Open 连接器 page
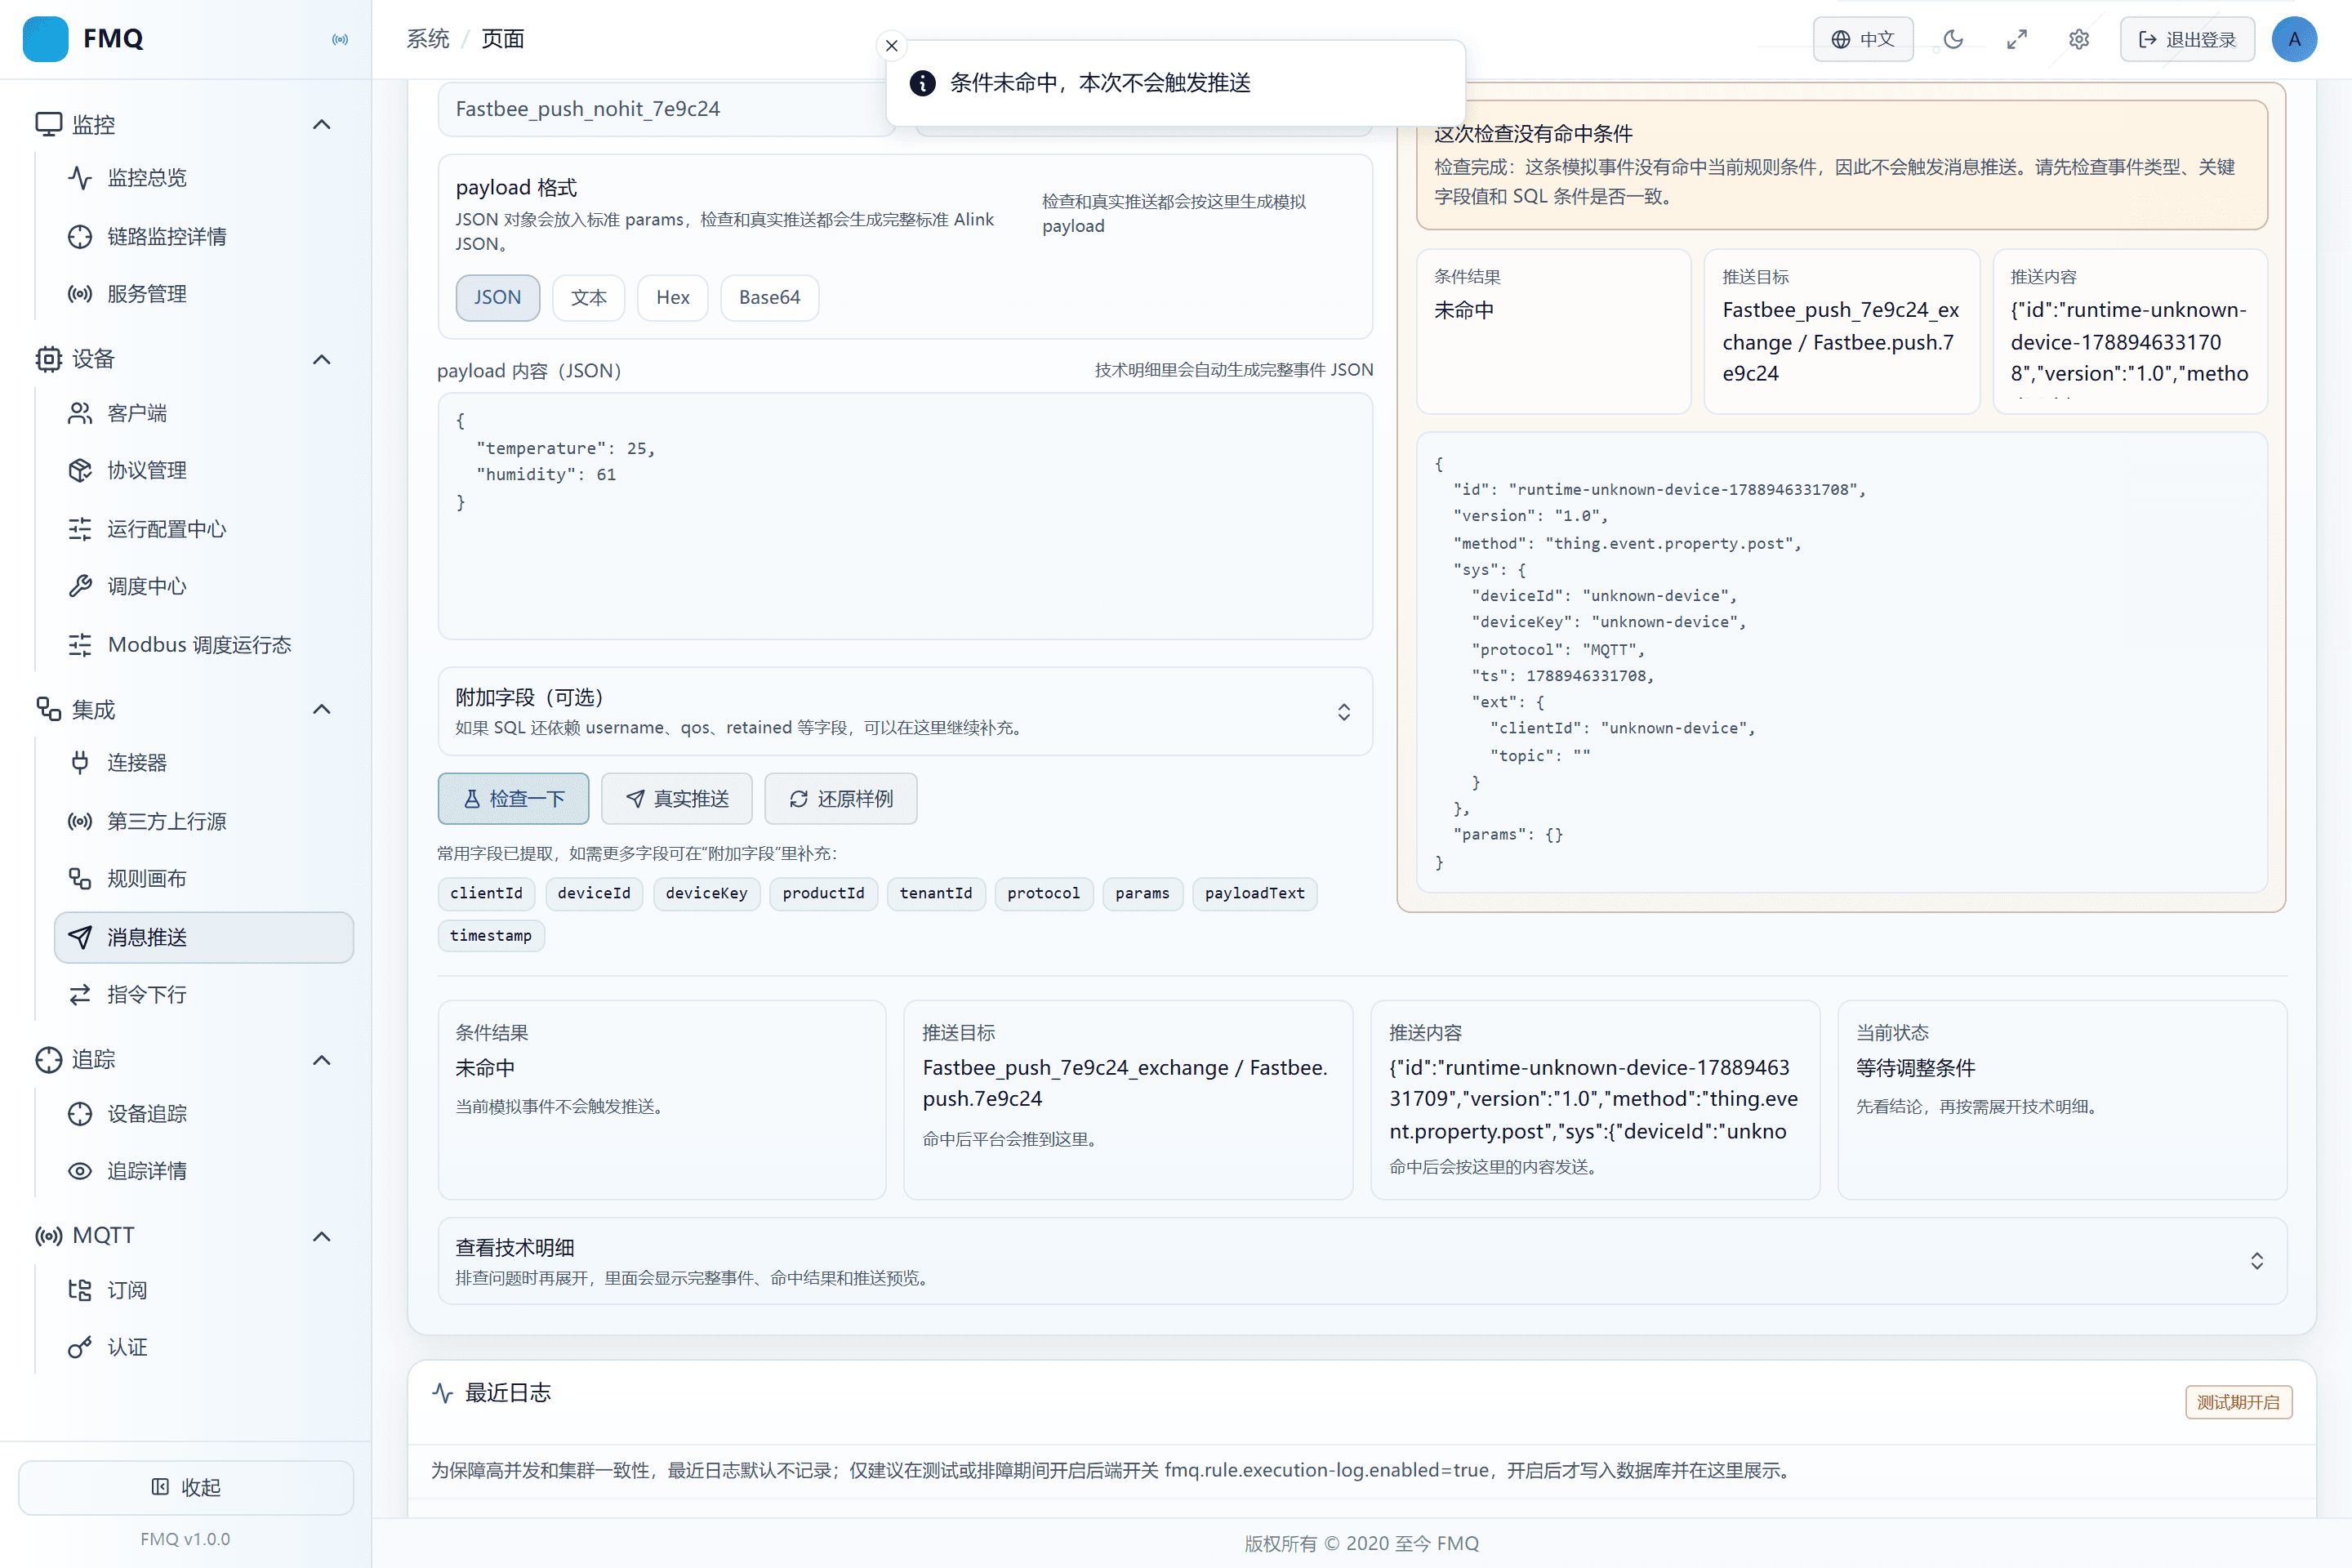 204,763
